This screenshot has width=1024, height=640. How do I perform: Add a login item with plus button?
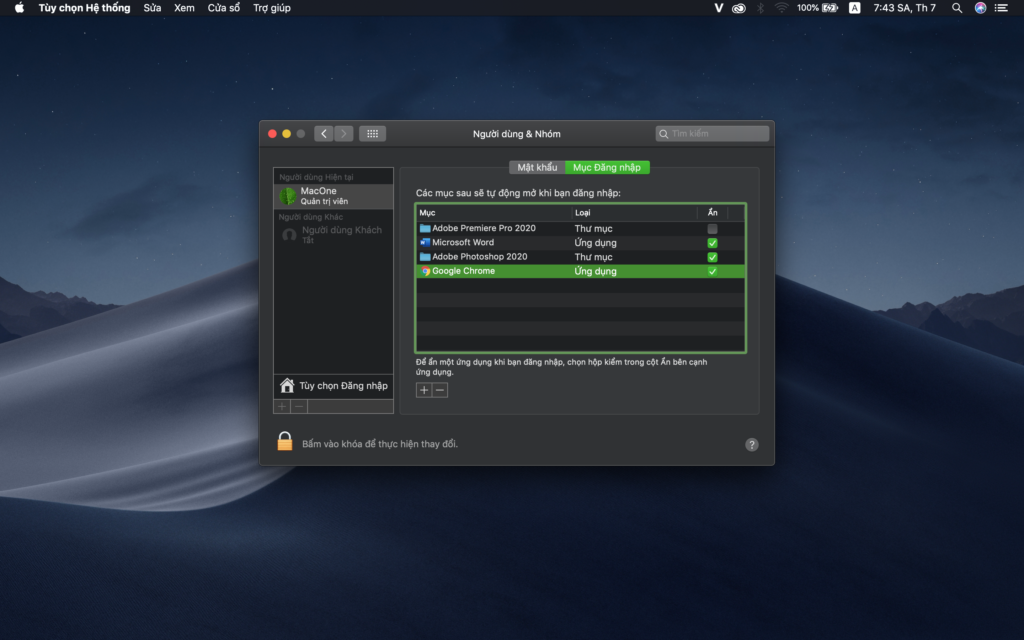(x=424, y=391)
